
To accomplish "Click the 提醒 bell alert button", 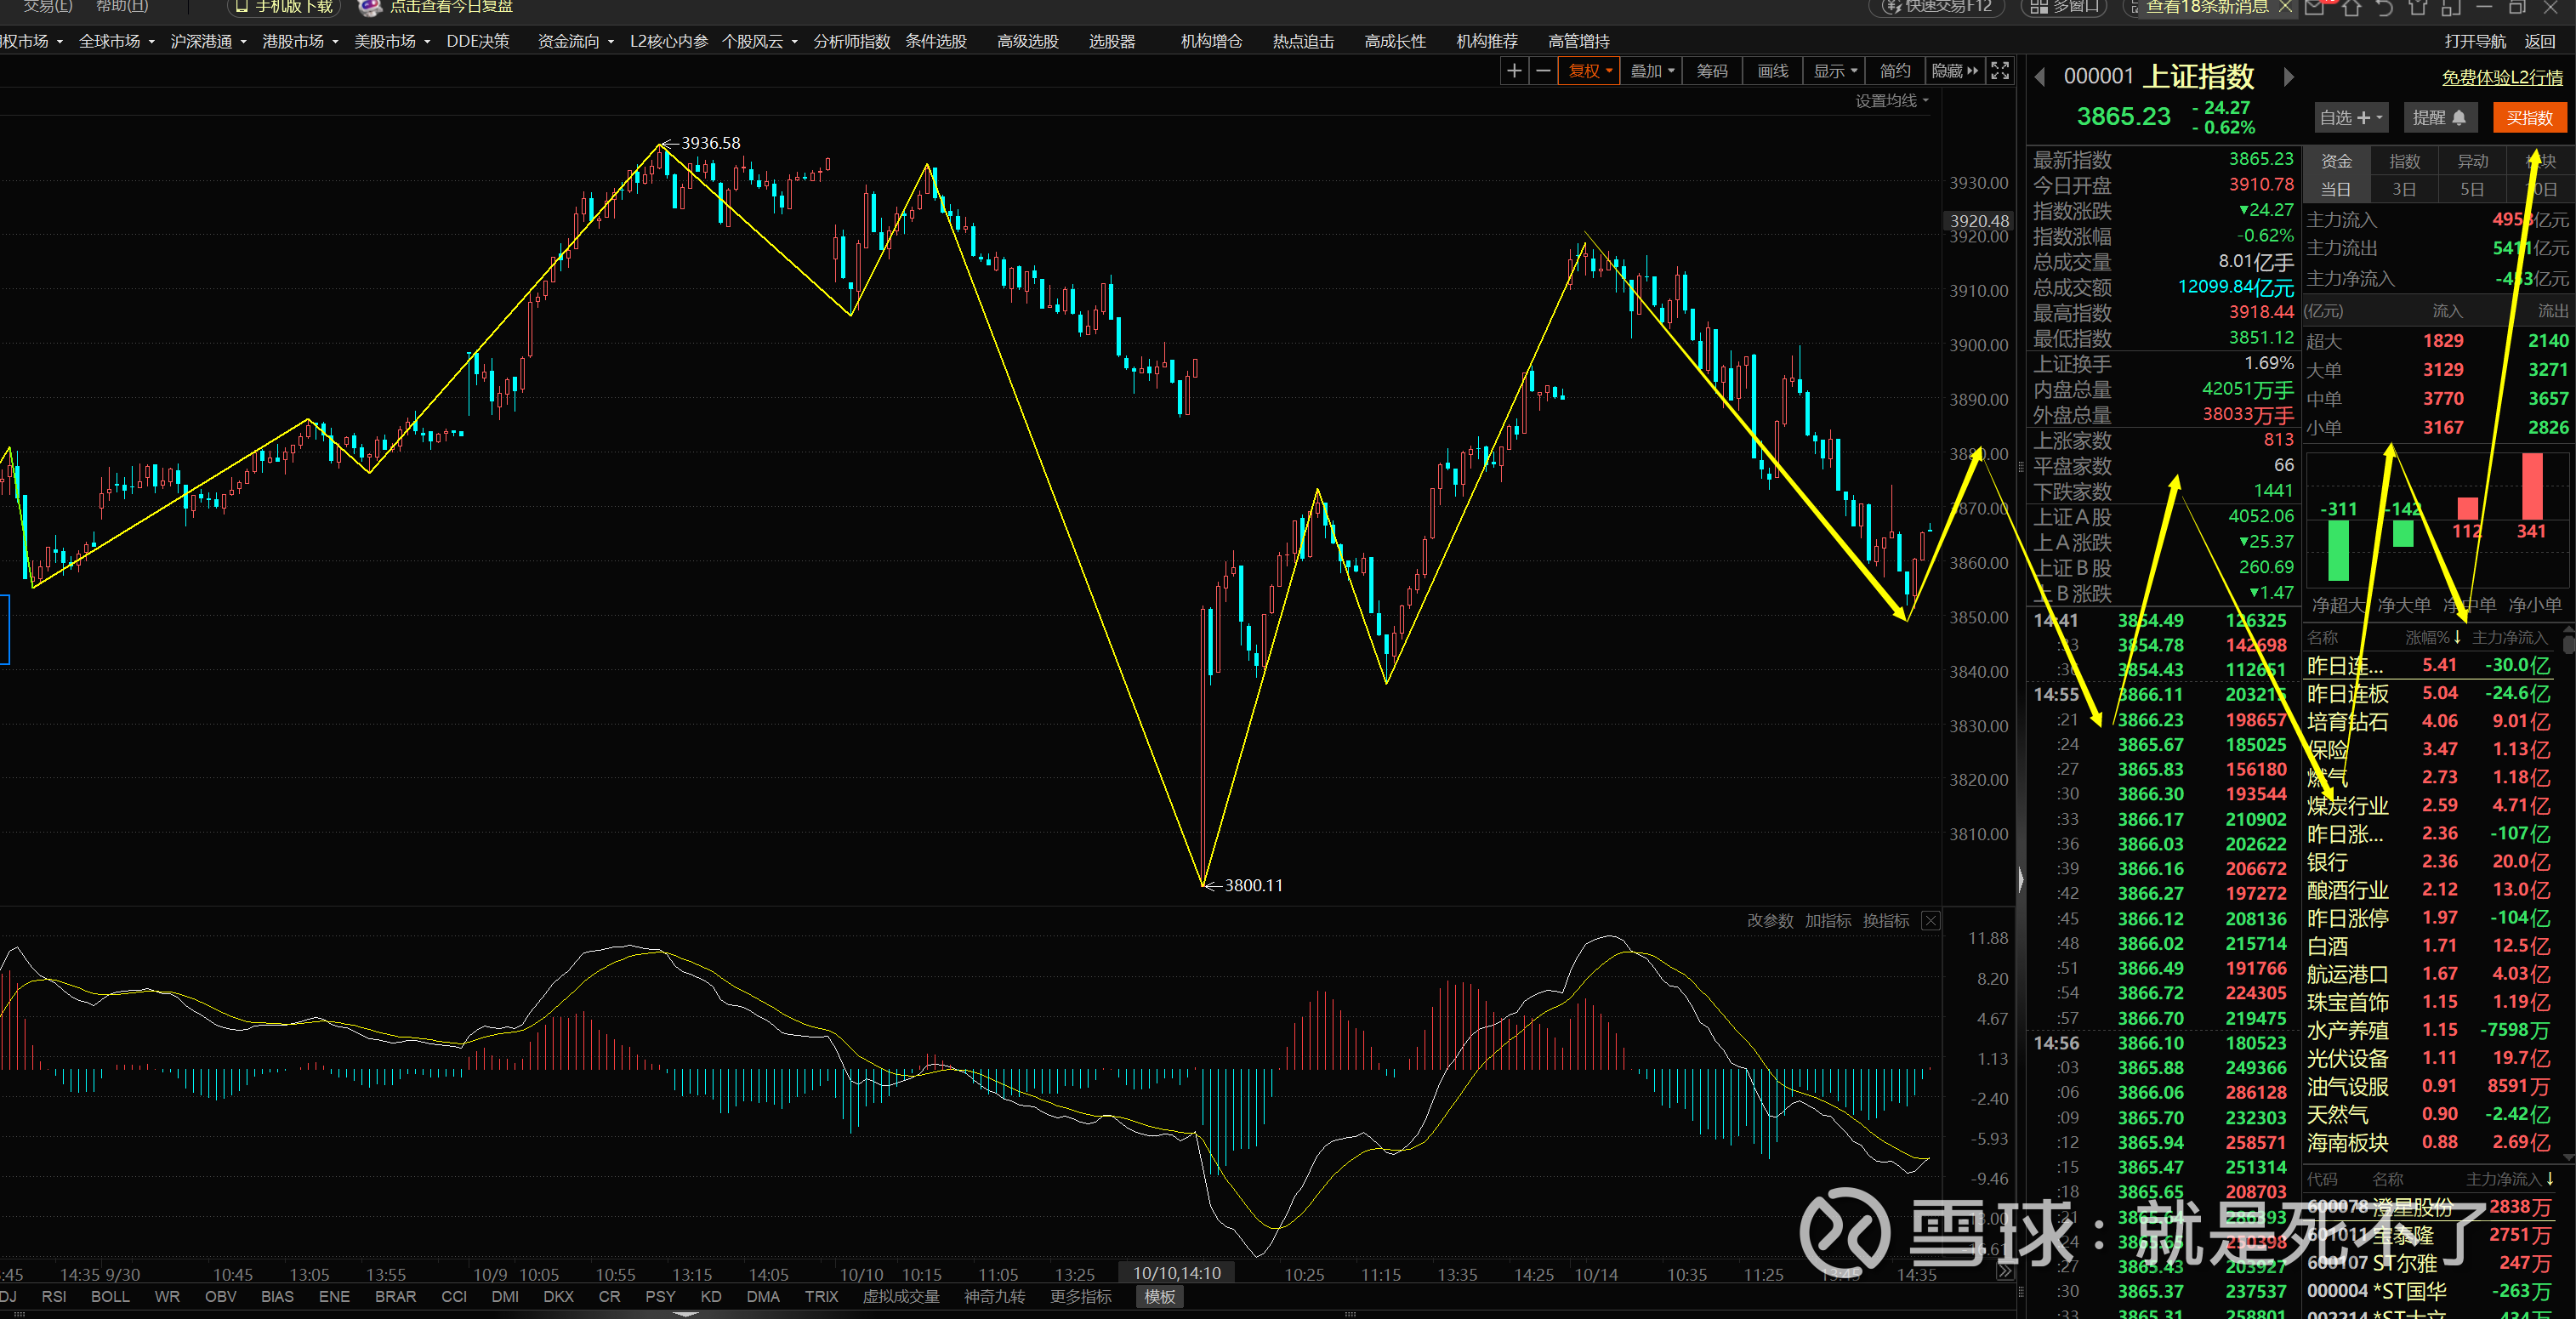I will pyautogui.click(x=2439, y=118).
